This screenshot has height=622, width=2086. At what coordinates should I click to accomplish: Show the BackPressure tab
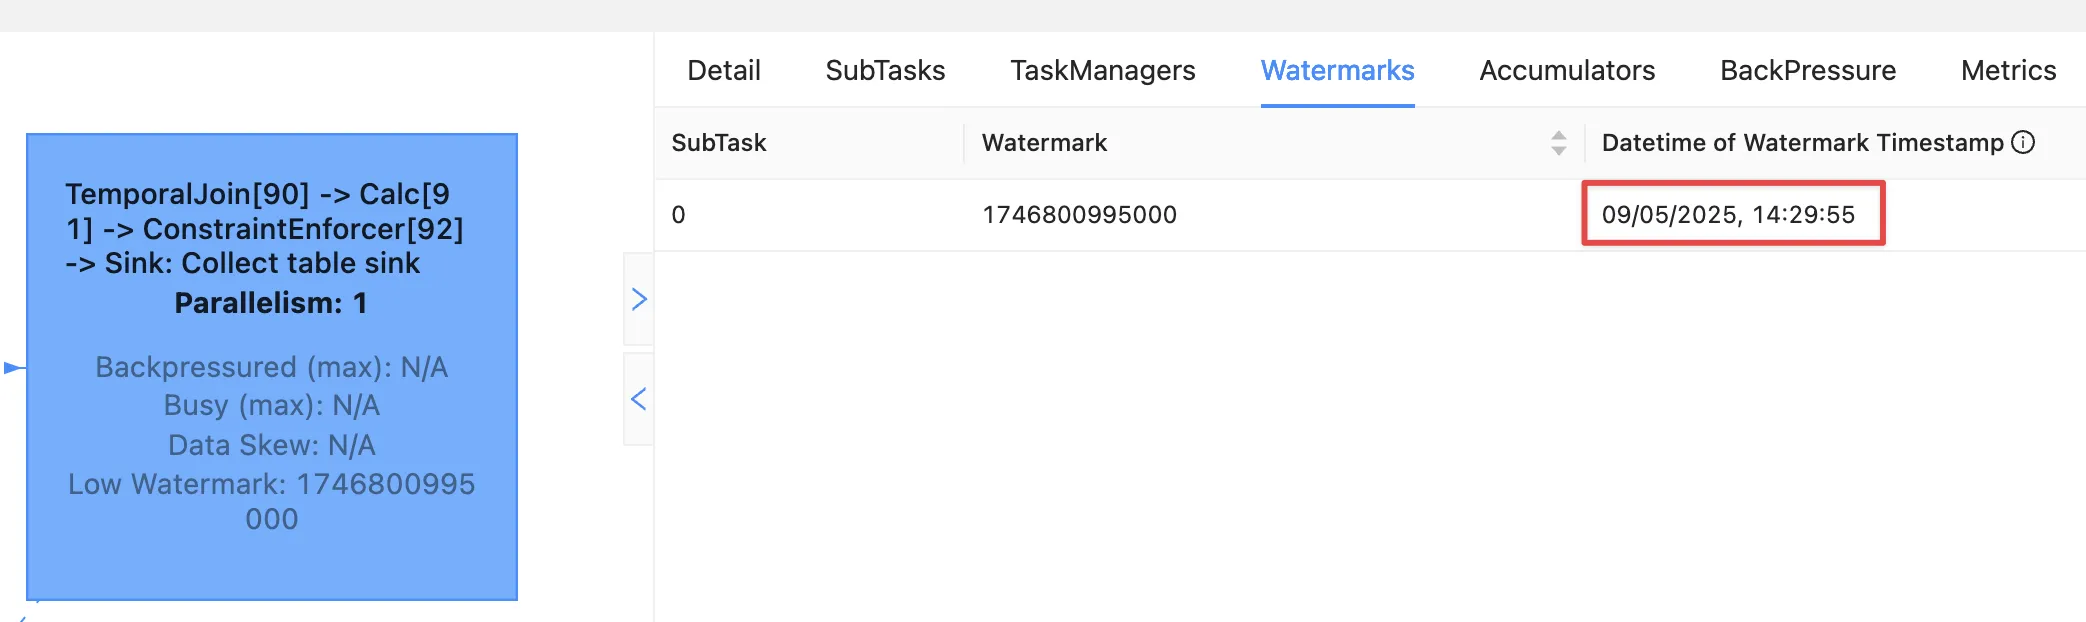click(1807, 71)
